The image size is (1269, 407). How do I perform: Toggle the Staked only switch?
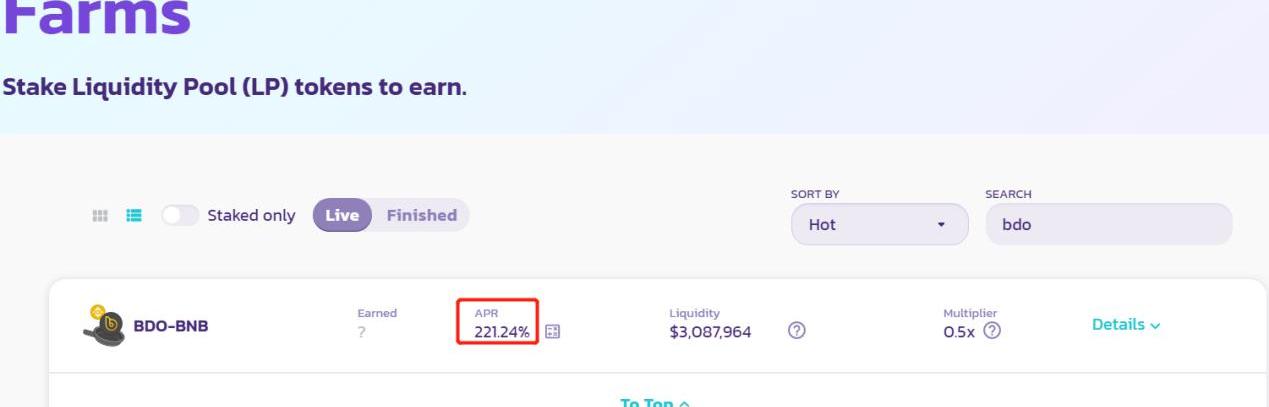click(x=180, y=215)
